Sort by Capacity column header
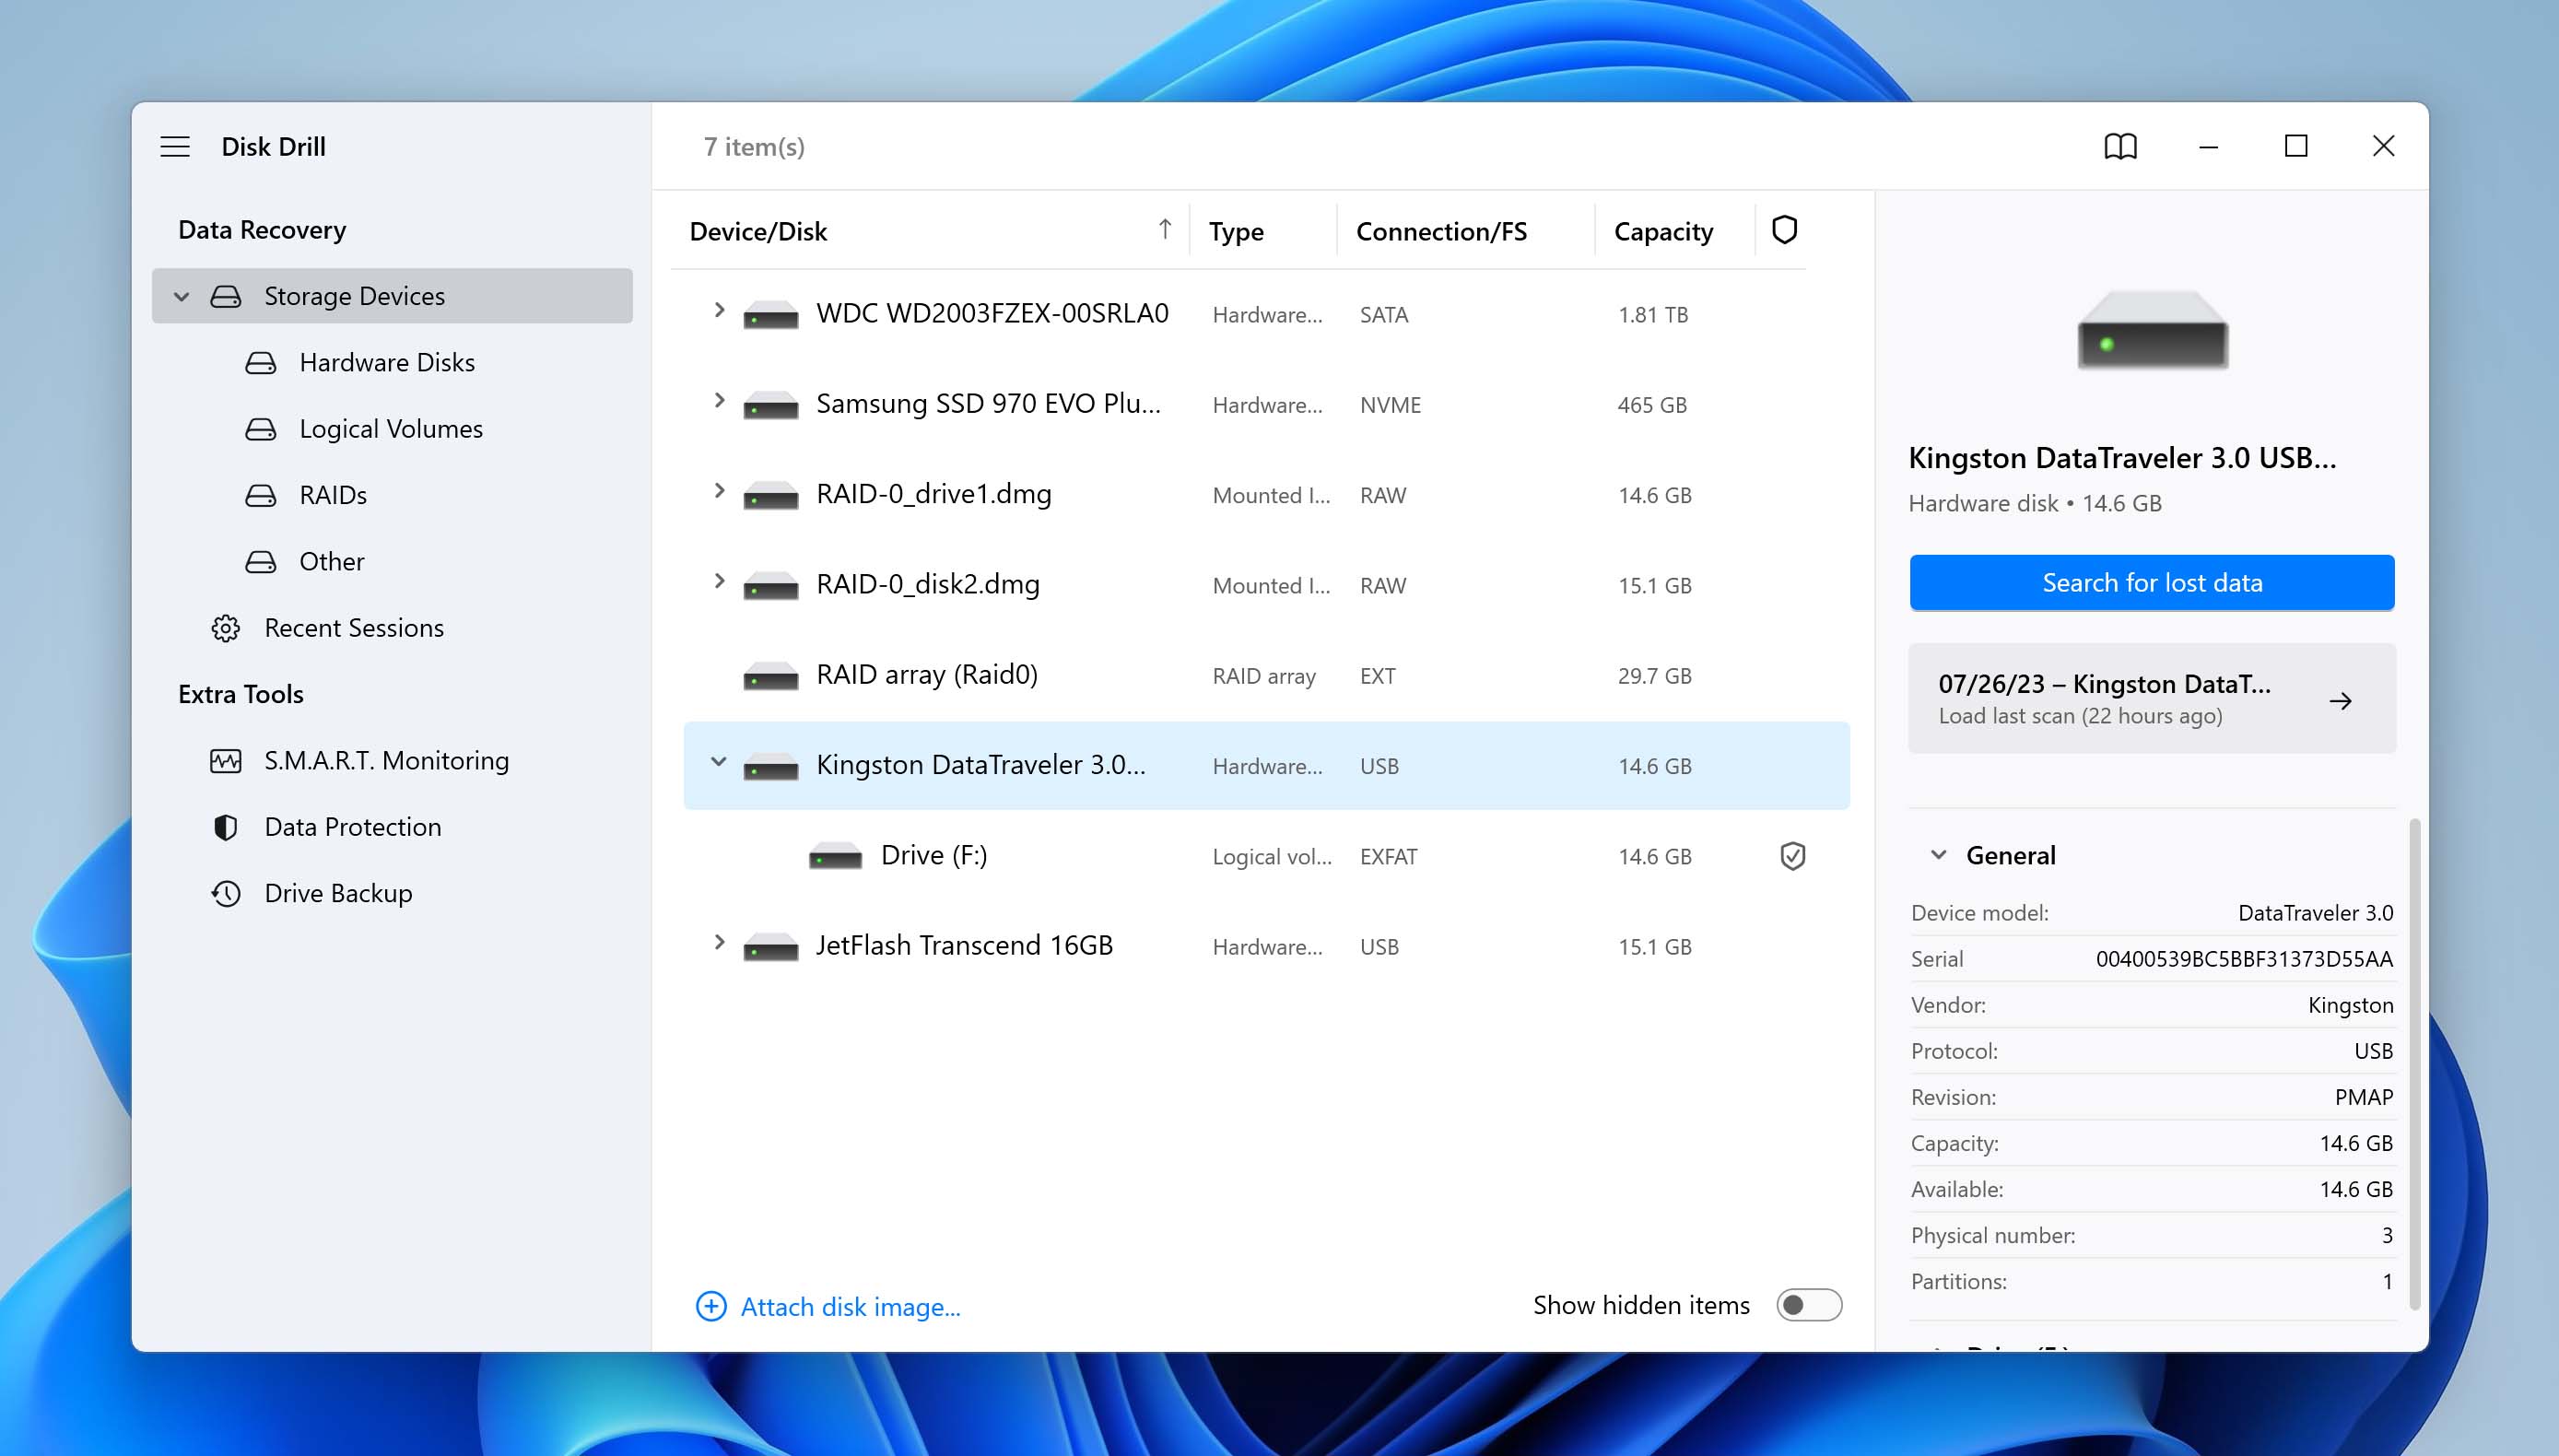The width and height of the screenshot is (2559, 1456). click(1663, 232)
